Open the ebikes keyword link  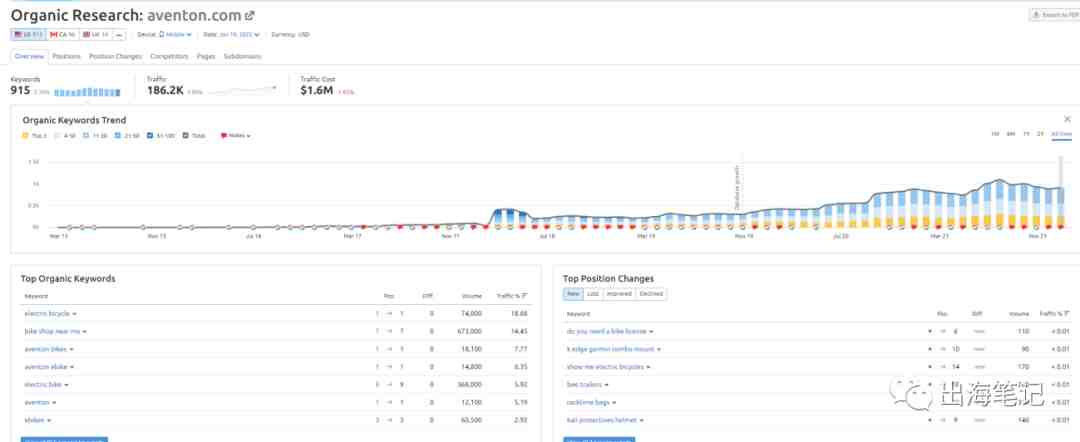[x=34, y=420]
